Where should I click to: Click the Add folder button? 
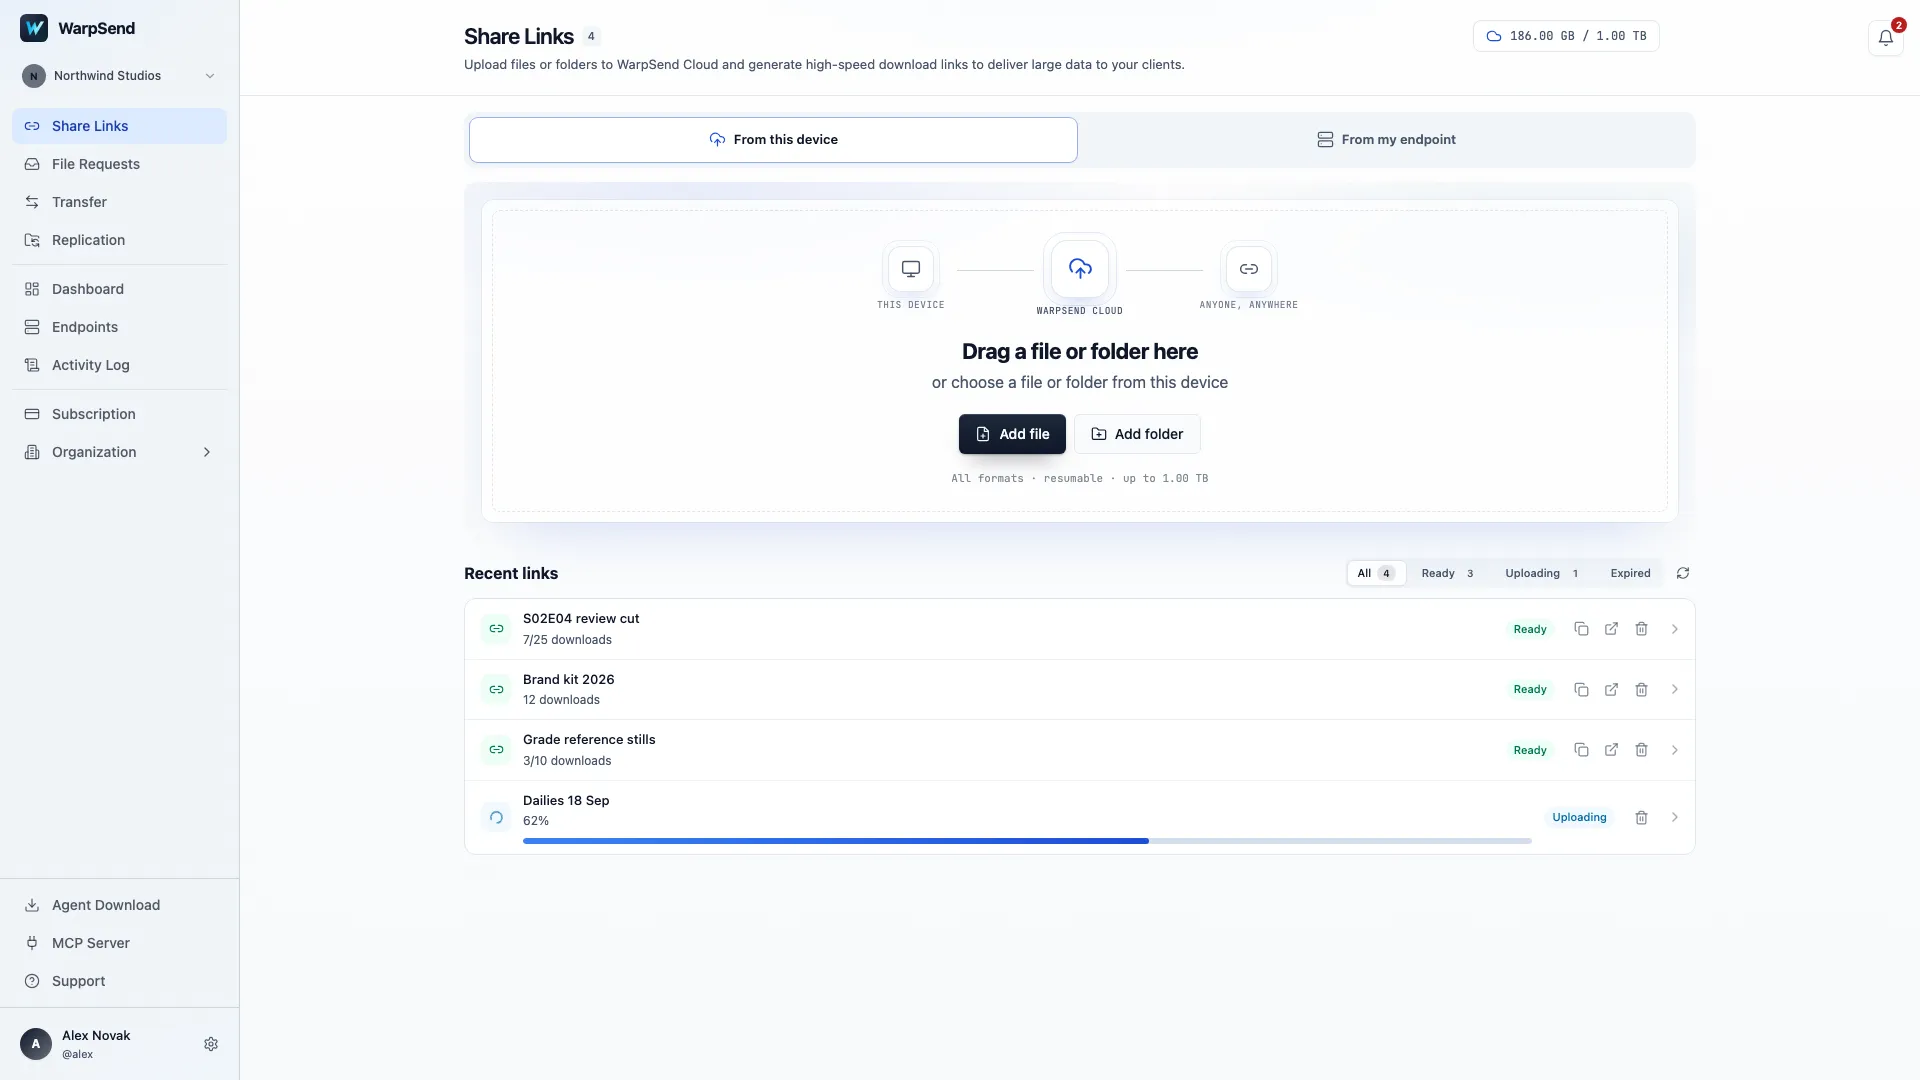[1137, 434]
